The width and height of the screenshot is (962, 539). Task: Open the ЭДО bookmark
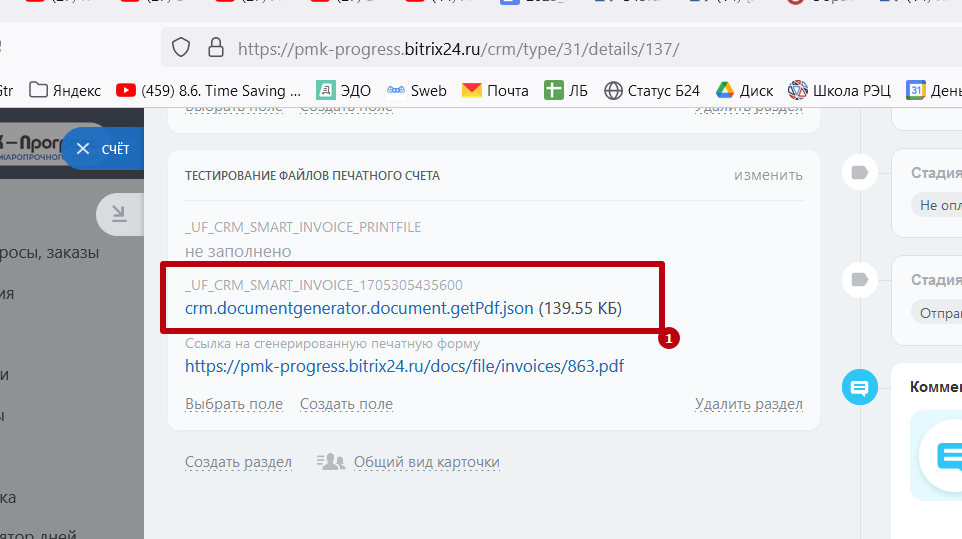point(343,91)
